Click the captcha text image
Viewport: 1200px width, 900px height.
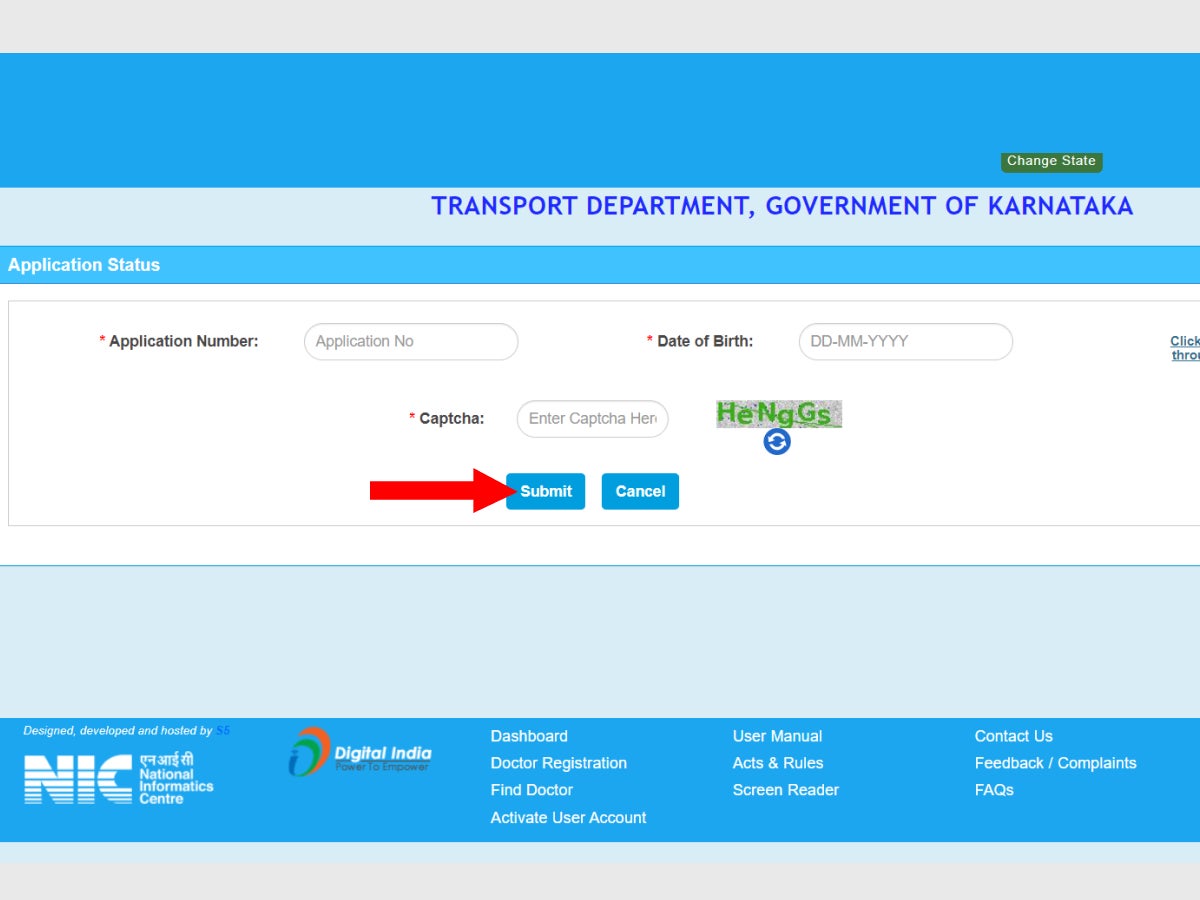(x=778, y=412)
